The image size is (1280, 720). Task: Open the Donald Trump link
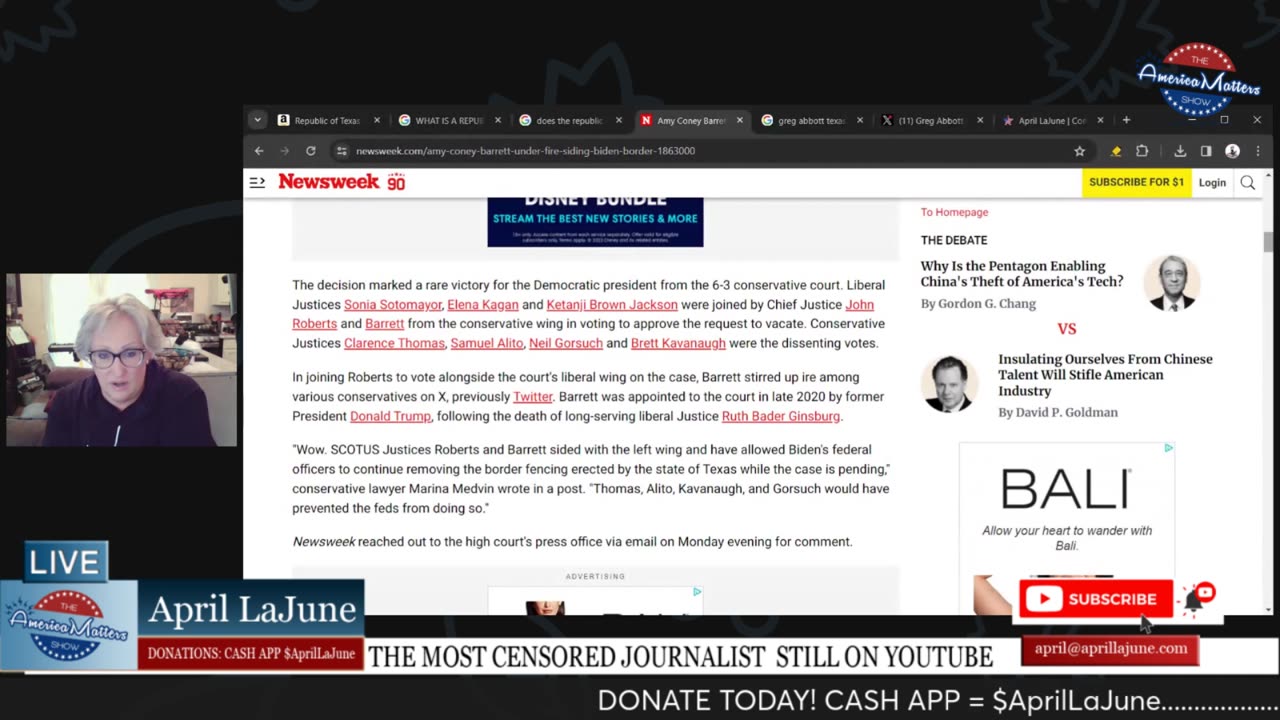pos(390,416)
